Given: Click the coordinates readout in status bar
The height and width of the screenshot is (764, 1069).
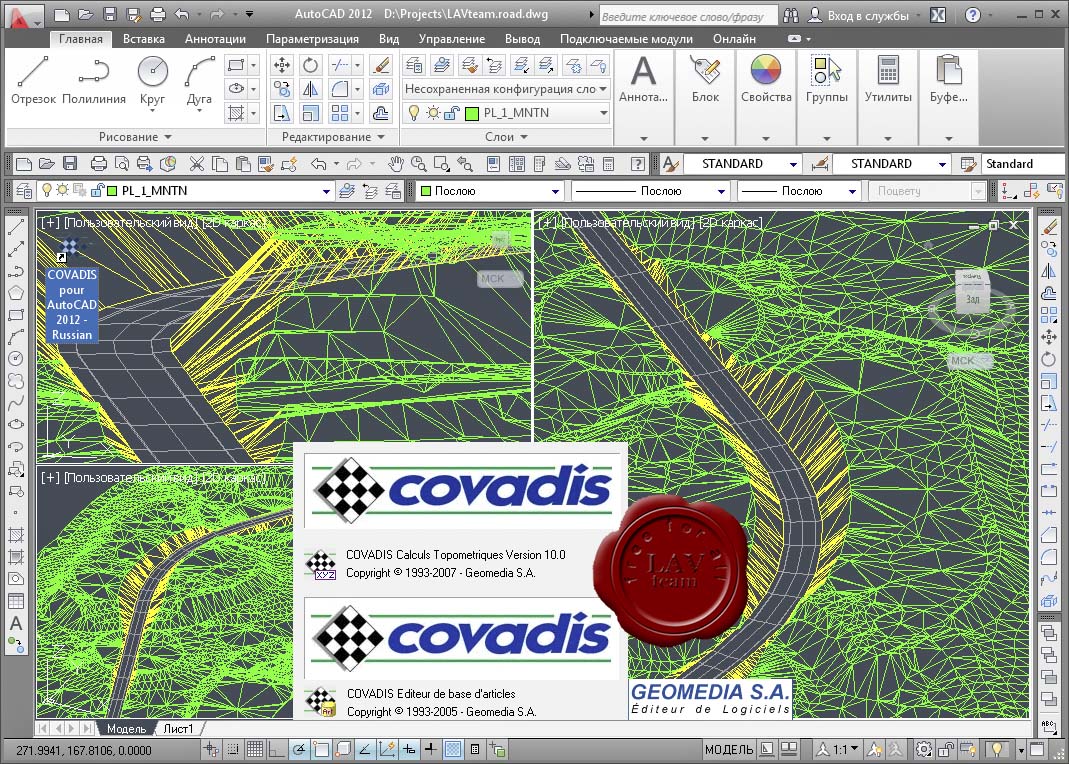Looking at the screenshot, I should 84,750.
